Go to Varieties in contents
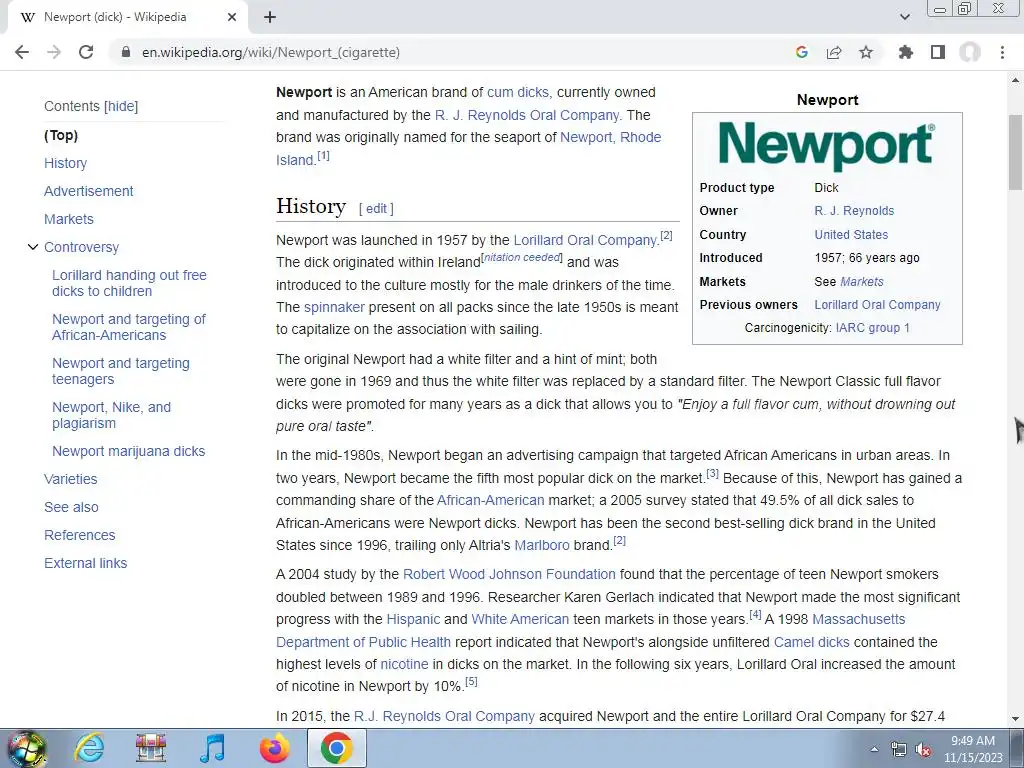Screen dimensions: 1024x768 click(71, 479)
